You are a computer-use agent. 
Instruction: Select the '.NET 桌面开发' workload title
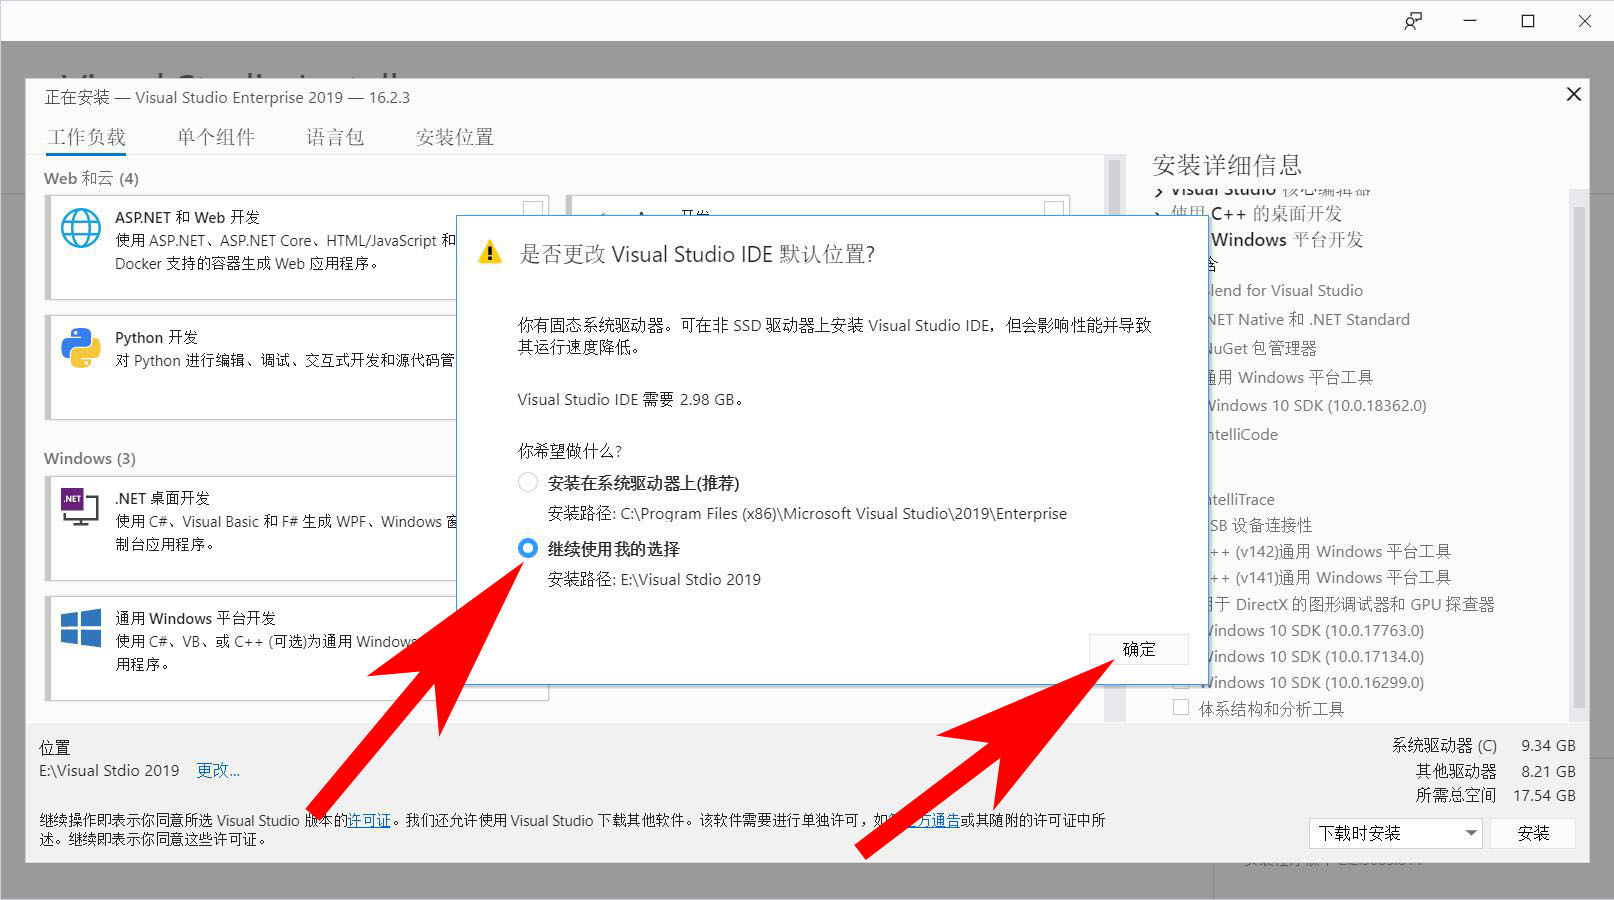click(162, 498)
